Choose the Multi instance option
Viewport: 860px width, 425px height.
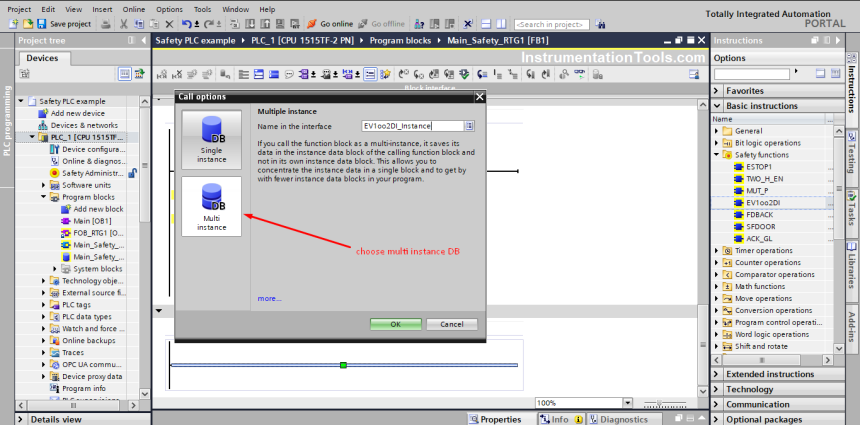click(x=212, y=206)
